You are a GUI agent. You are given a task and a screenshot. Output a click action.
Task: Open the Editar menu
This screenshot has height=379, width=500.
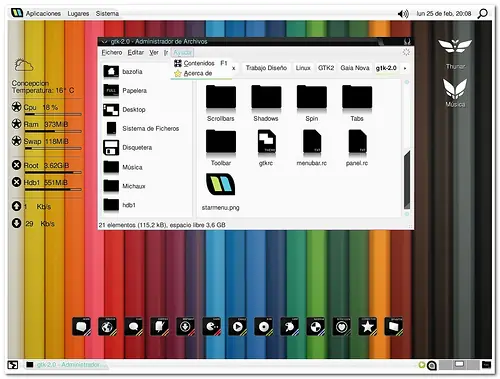pyautogui.click(x=136, y=53)
